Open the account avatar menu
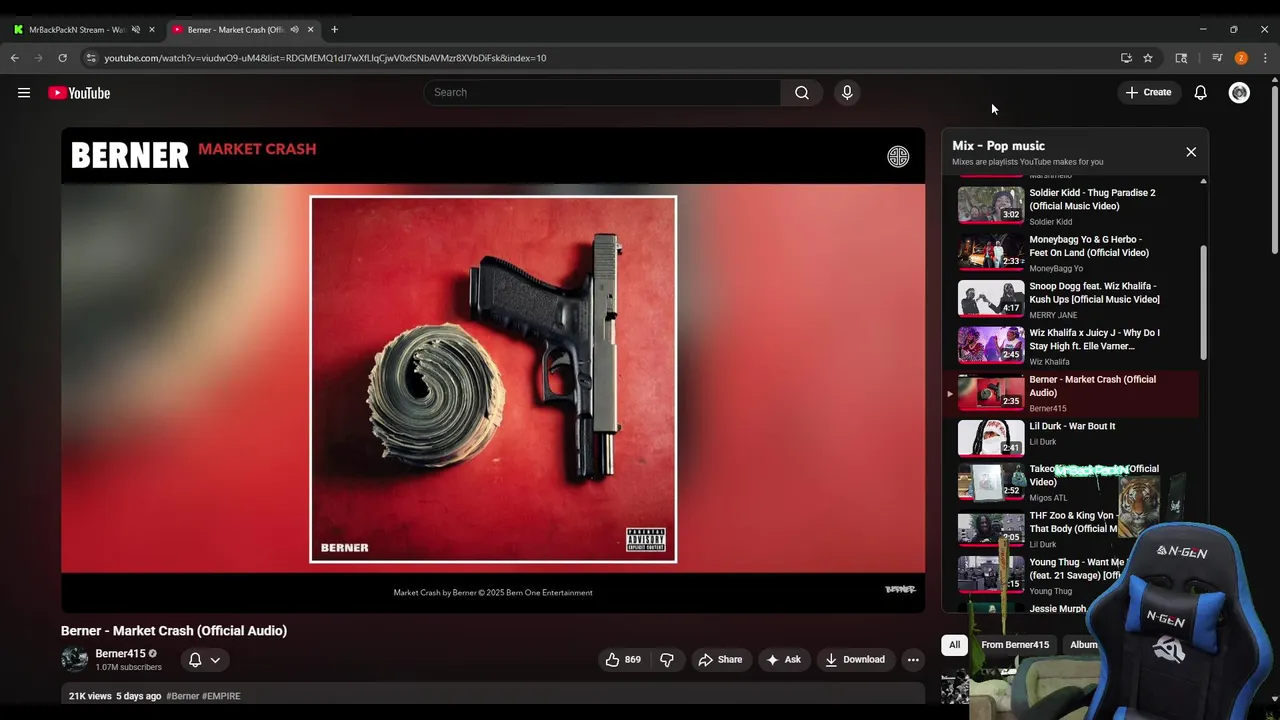Viewport: 1280px width, 720px height. tap(1239, 93)
